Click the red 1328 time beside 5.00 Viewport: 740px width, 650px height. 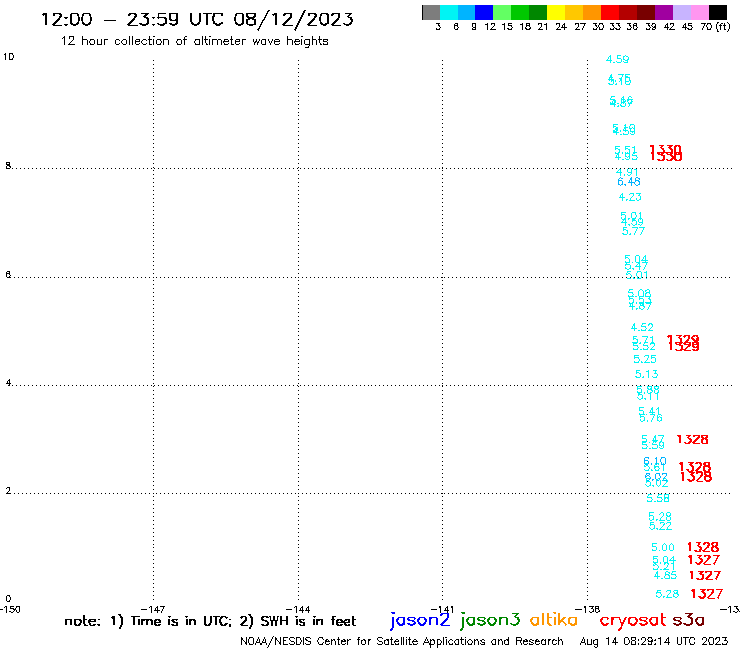(x=703, y=547)
